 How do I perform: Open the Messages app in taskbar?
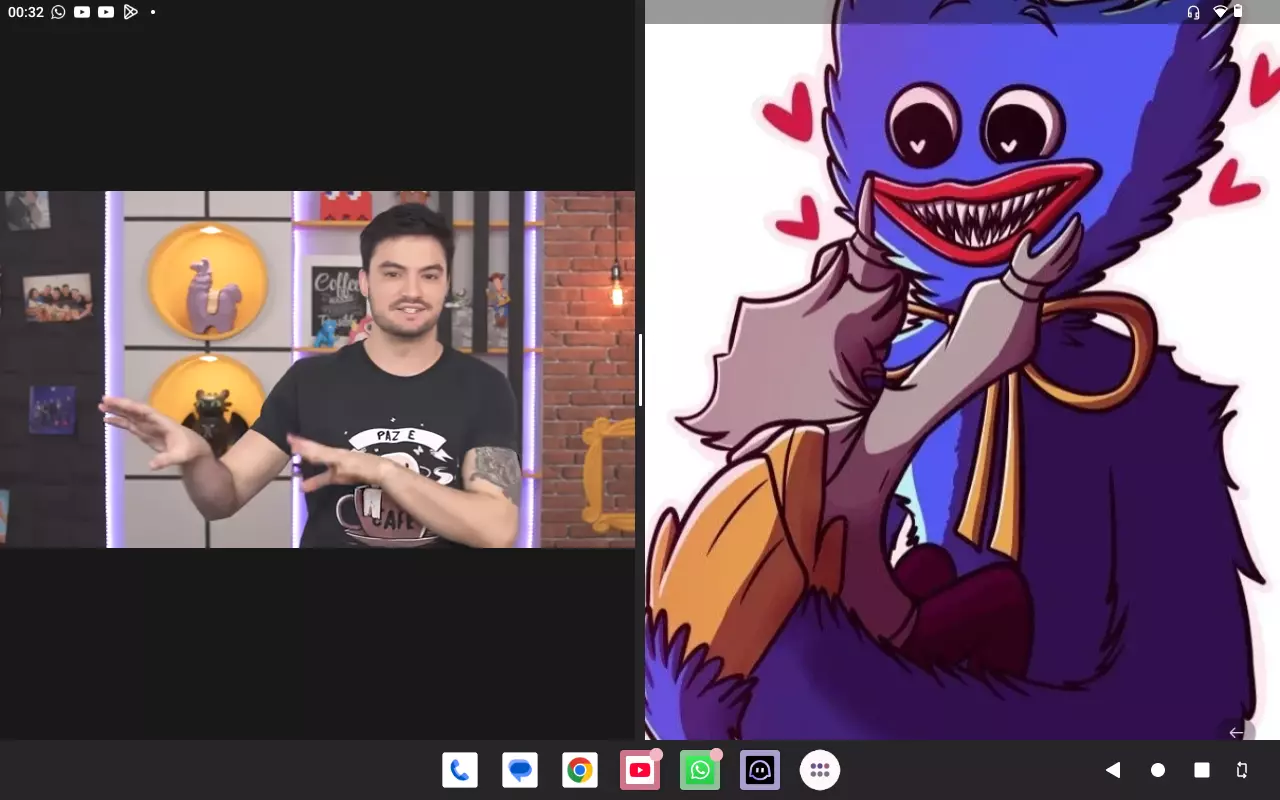click(x=520, y=770)
